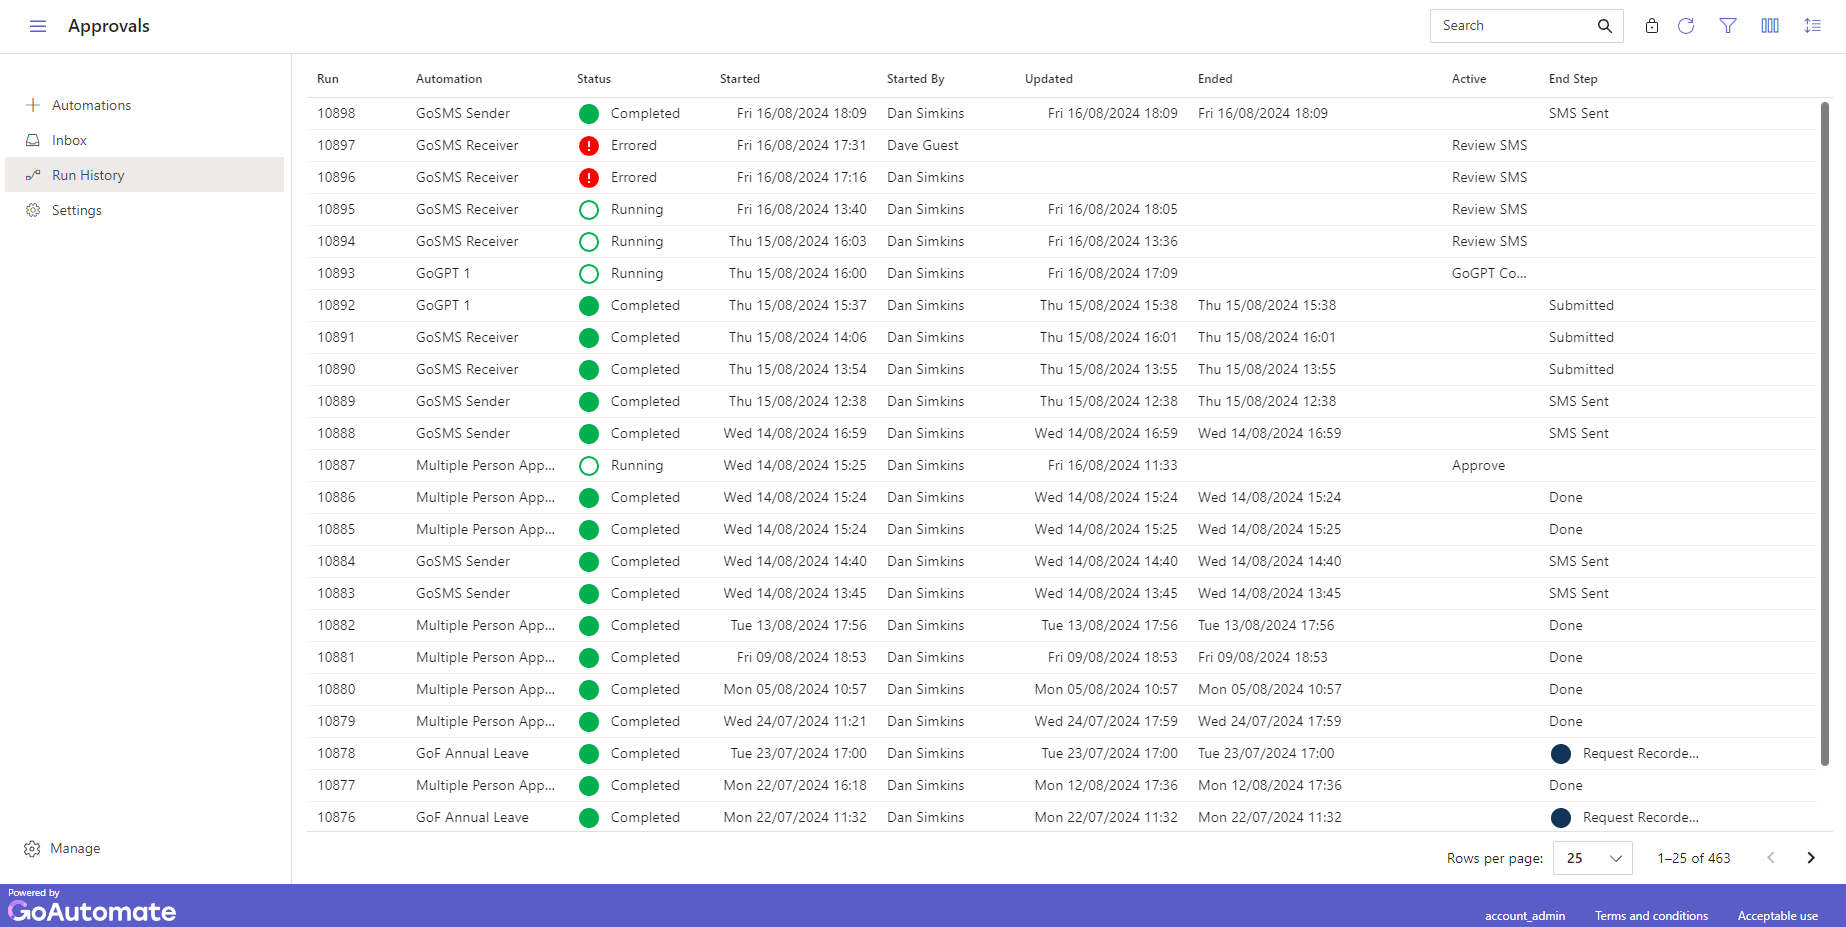Click Submitted end step for run 10891
Image resolution: width=1846 pixels, height=927 pixels.
coord(1581,338)
